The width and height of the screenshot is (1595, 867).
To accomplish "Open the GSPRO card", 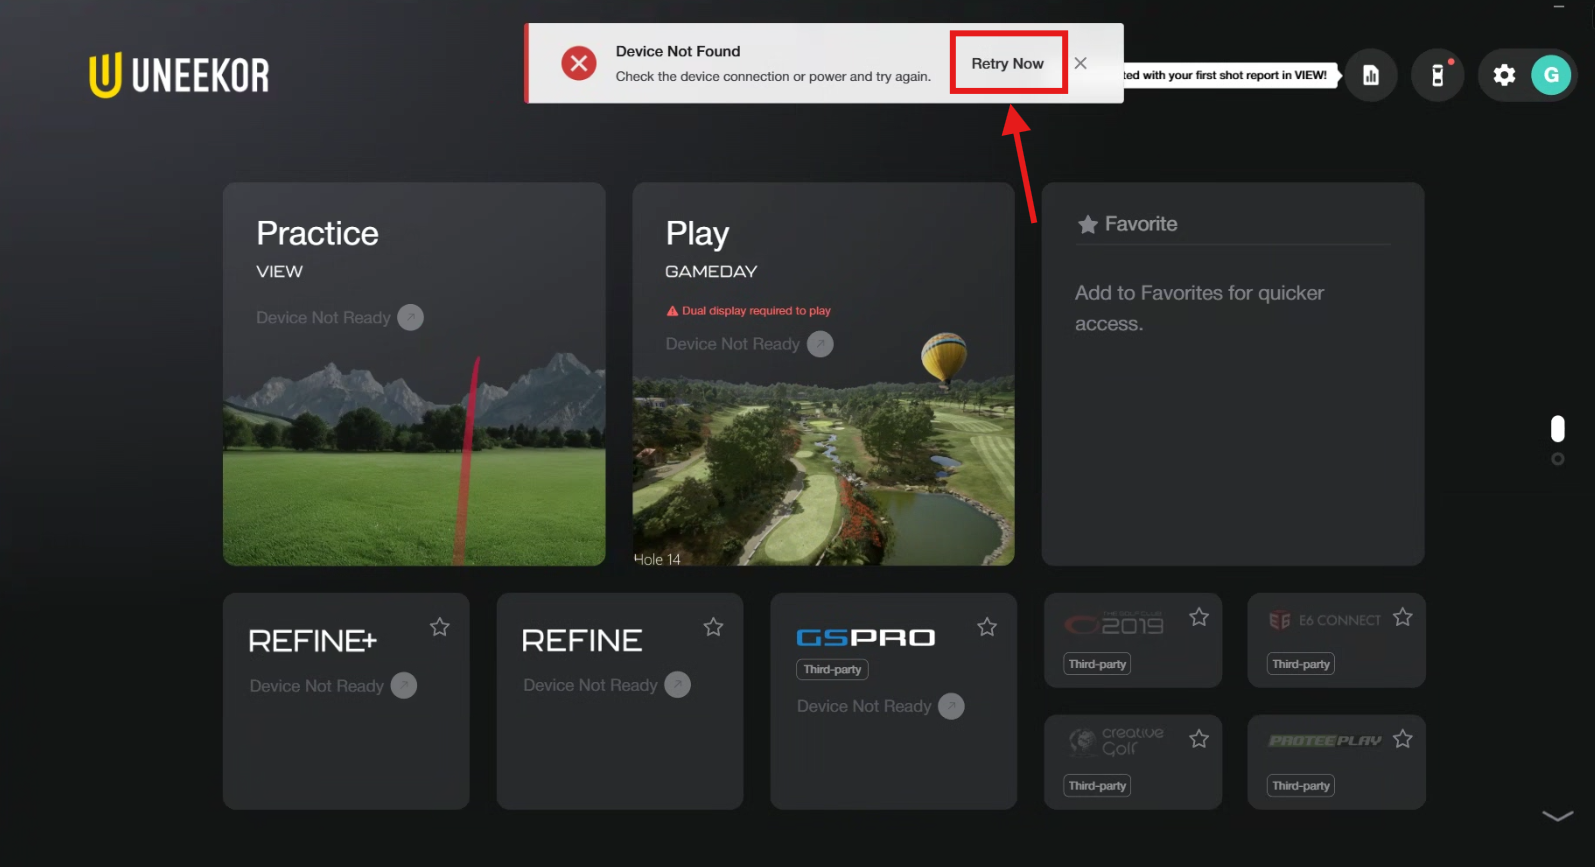I will click(x=894, y=701).
